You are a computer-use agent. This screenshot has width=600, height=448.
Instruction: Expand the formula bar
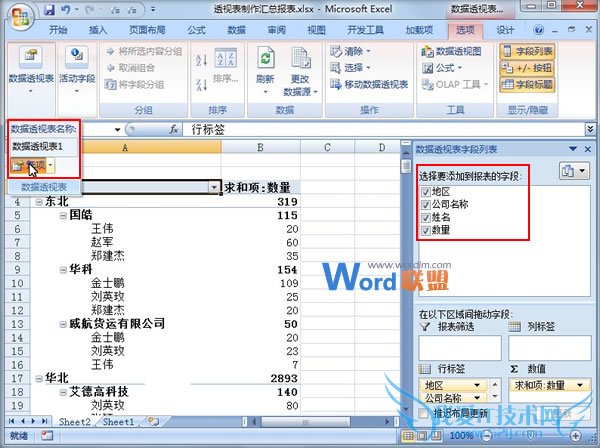(590, 129)
